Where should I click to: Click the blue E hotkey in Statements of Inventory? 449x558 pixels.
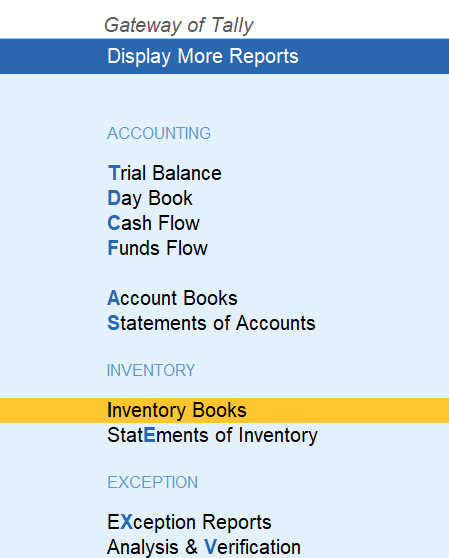(150, 435)
